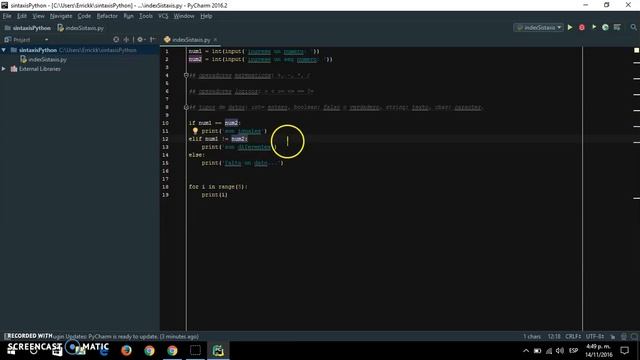
Task: Open CRLF line separator selector
Action: [x=573, y=337]
